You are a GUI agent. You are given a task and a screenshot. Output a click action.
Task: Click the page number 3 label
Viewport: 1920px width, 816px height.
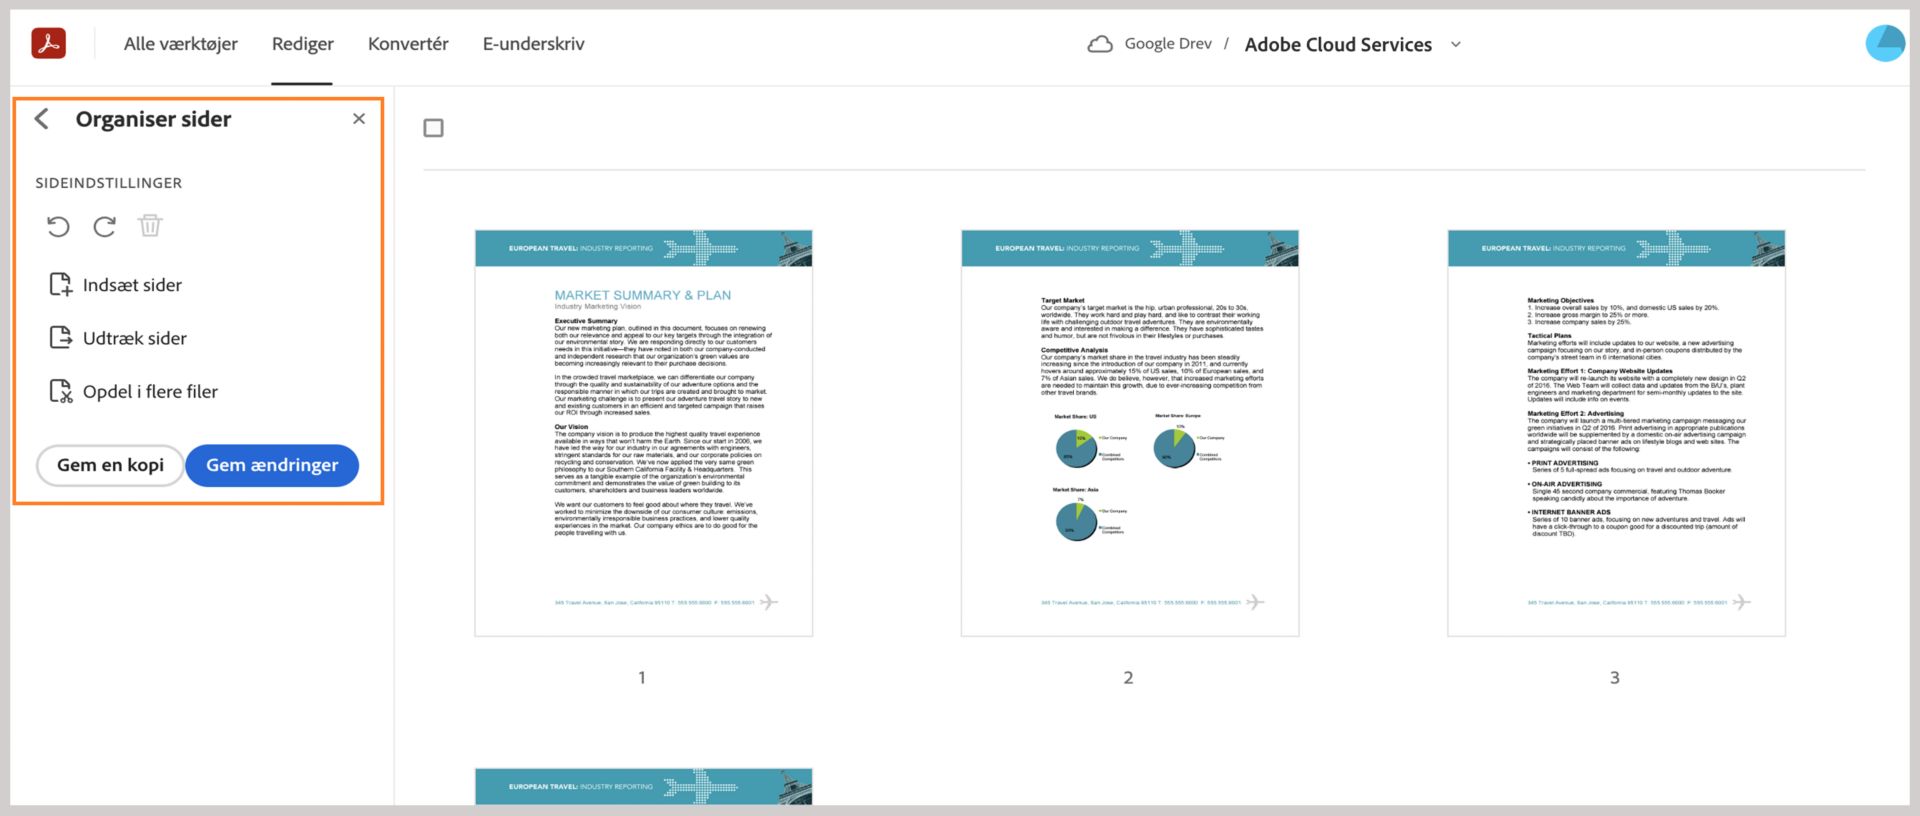tap(1614, 678)
